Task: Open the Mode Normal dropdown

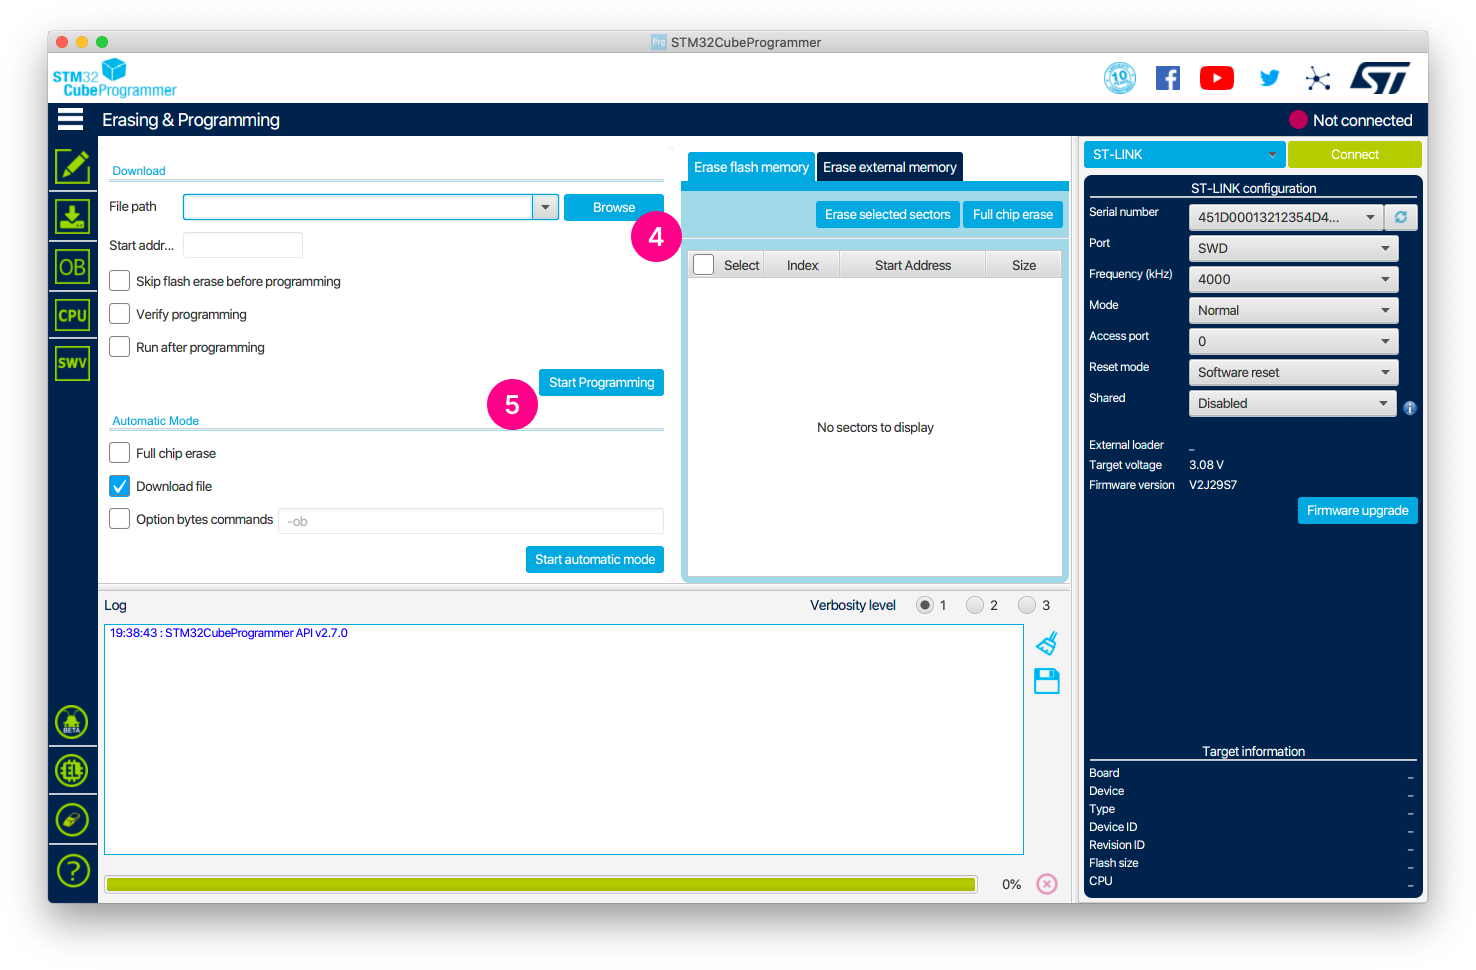Action: tap(1293, 310)
